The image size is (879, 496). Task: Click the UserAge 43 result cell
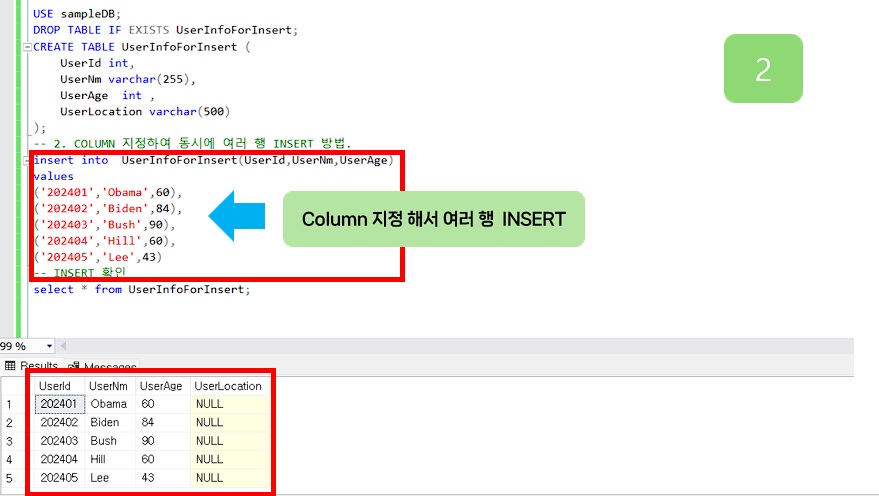pos(163,478)
